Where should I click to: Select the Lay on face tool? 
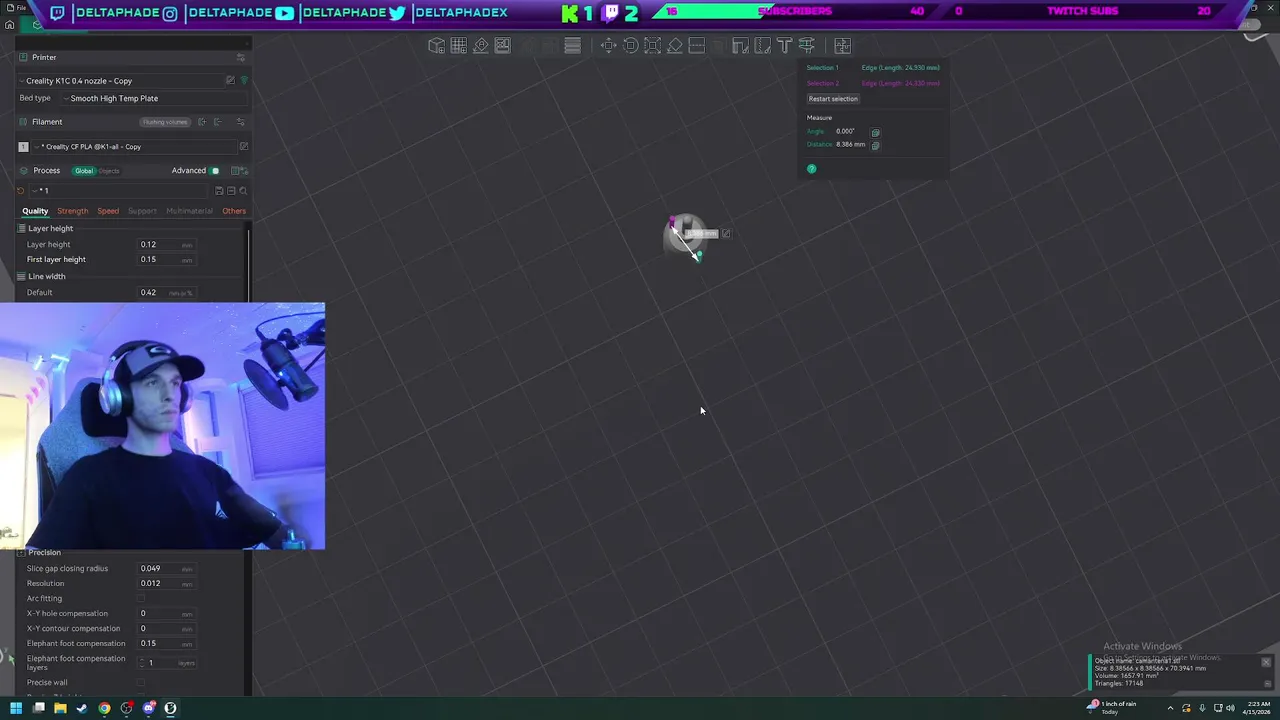pyautogui.click(x=675, y=46)
